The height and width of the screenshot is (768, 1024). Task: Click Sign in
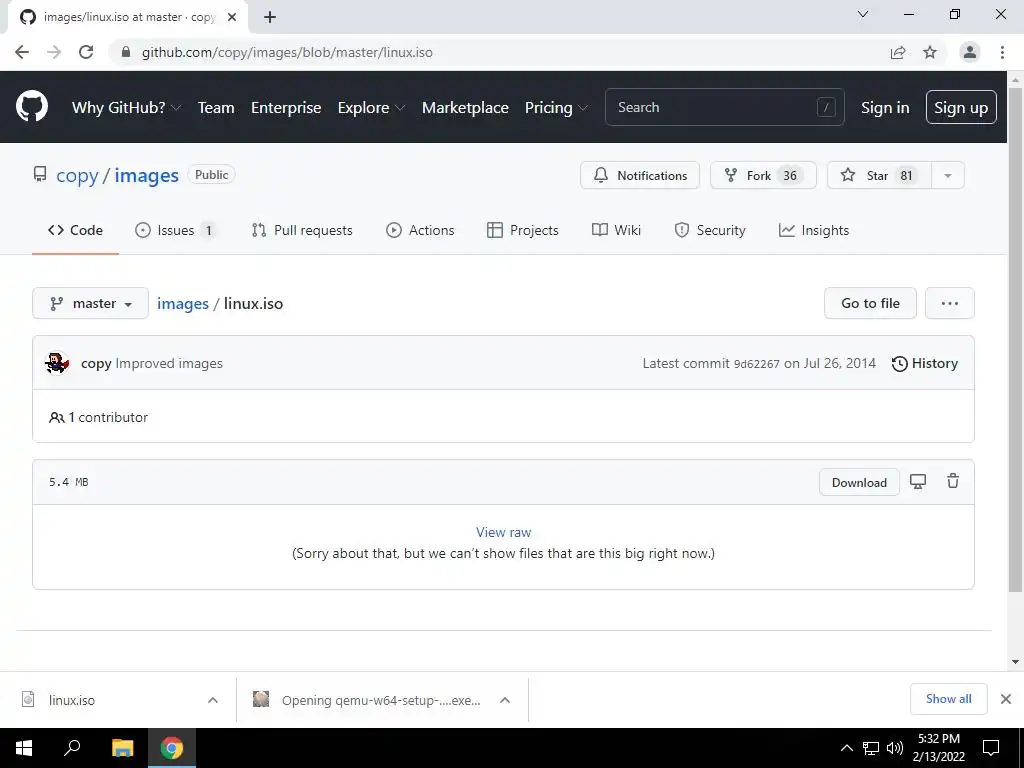885,107
